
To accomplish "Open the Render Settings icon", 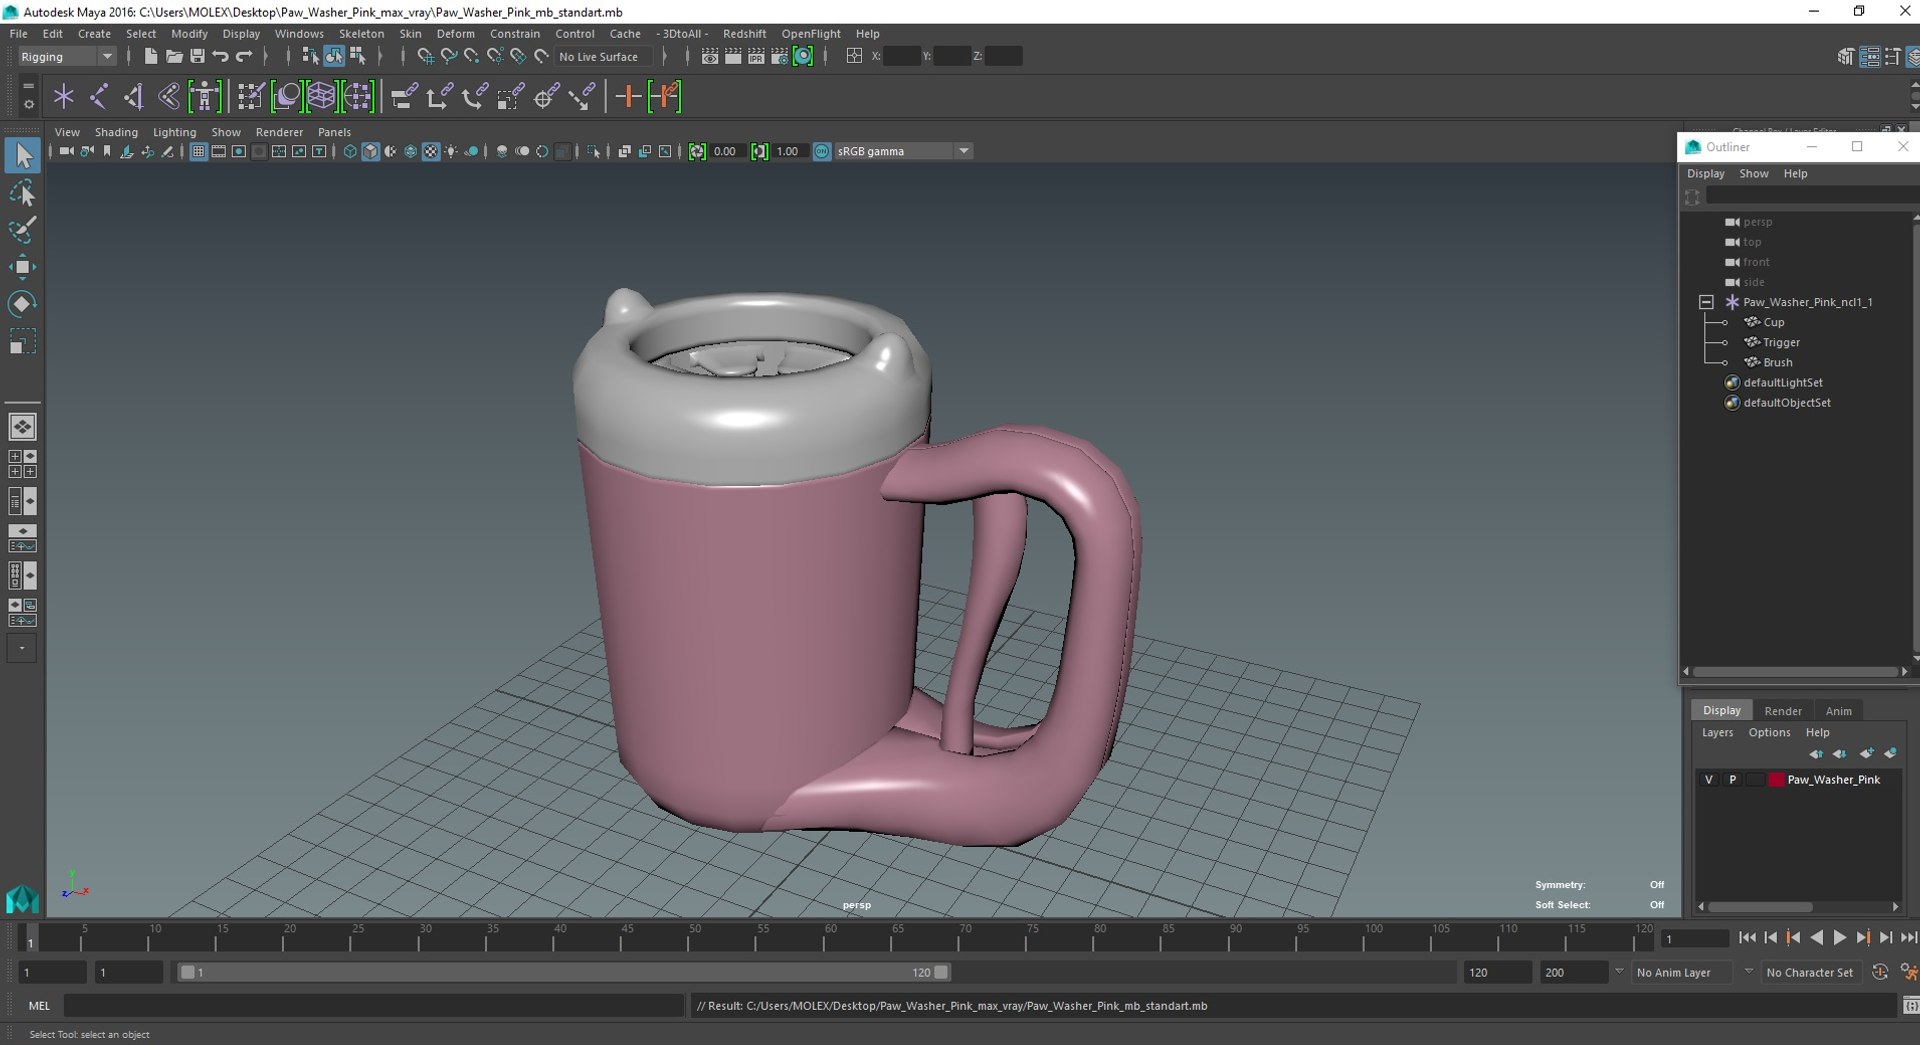I will [x=779, y=57].
